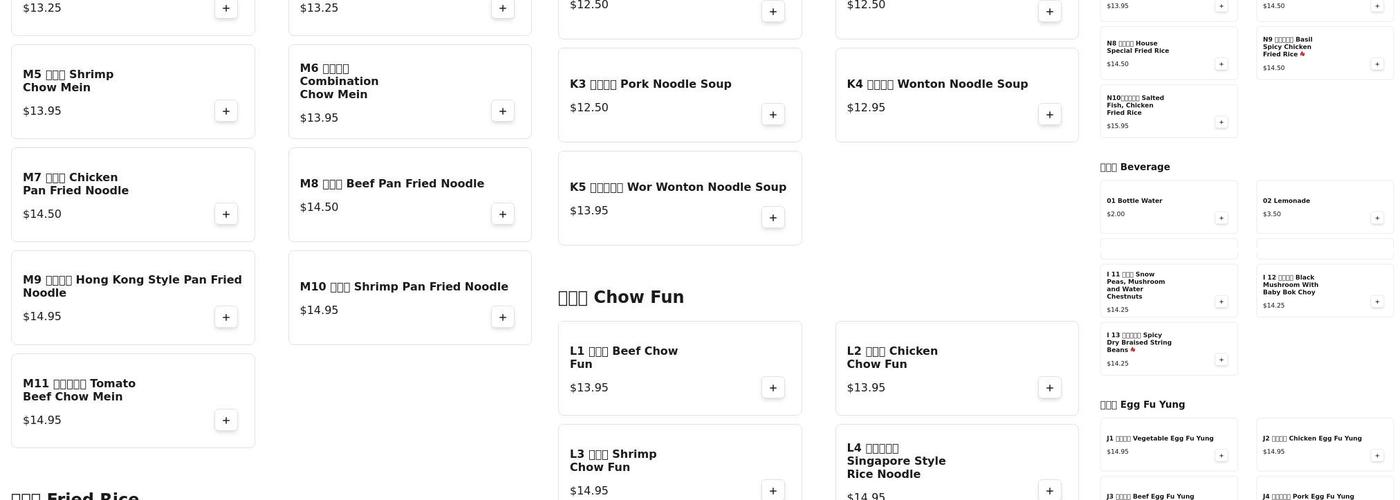Add L1 Beef Chow Fun
Screen dimensions: 1400x500
[x=773, y=388]
